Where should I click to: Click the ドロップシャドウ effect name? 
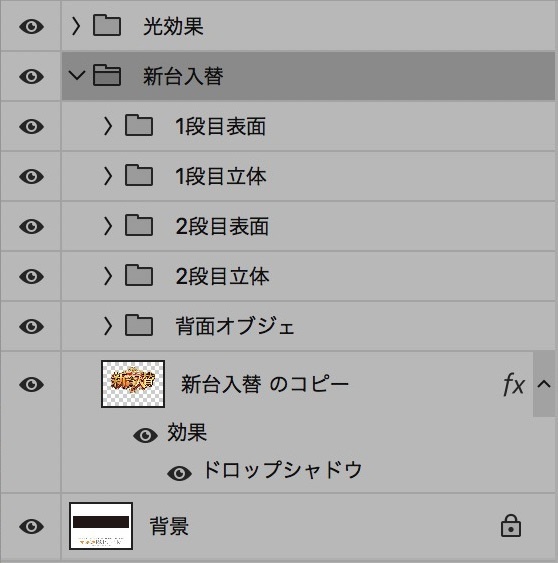pos(282,470)
